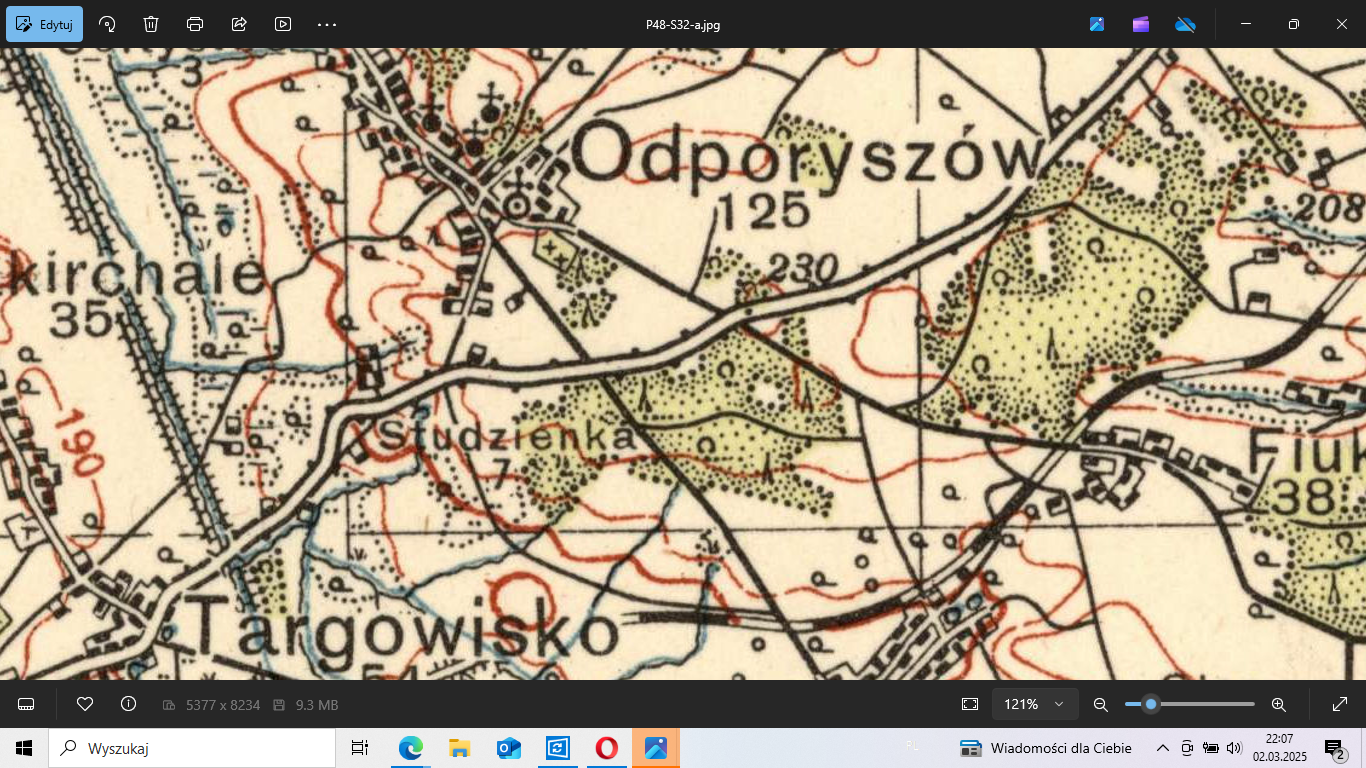
Task: Zoom out with the minus magnifier
Action: pos(1101,704)
